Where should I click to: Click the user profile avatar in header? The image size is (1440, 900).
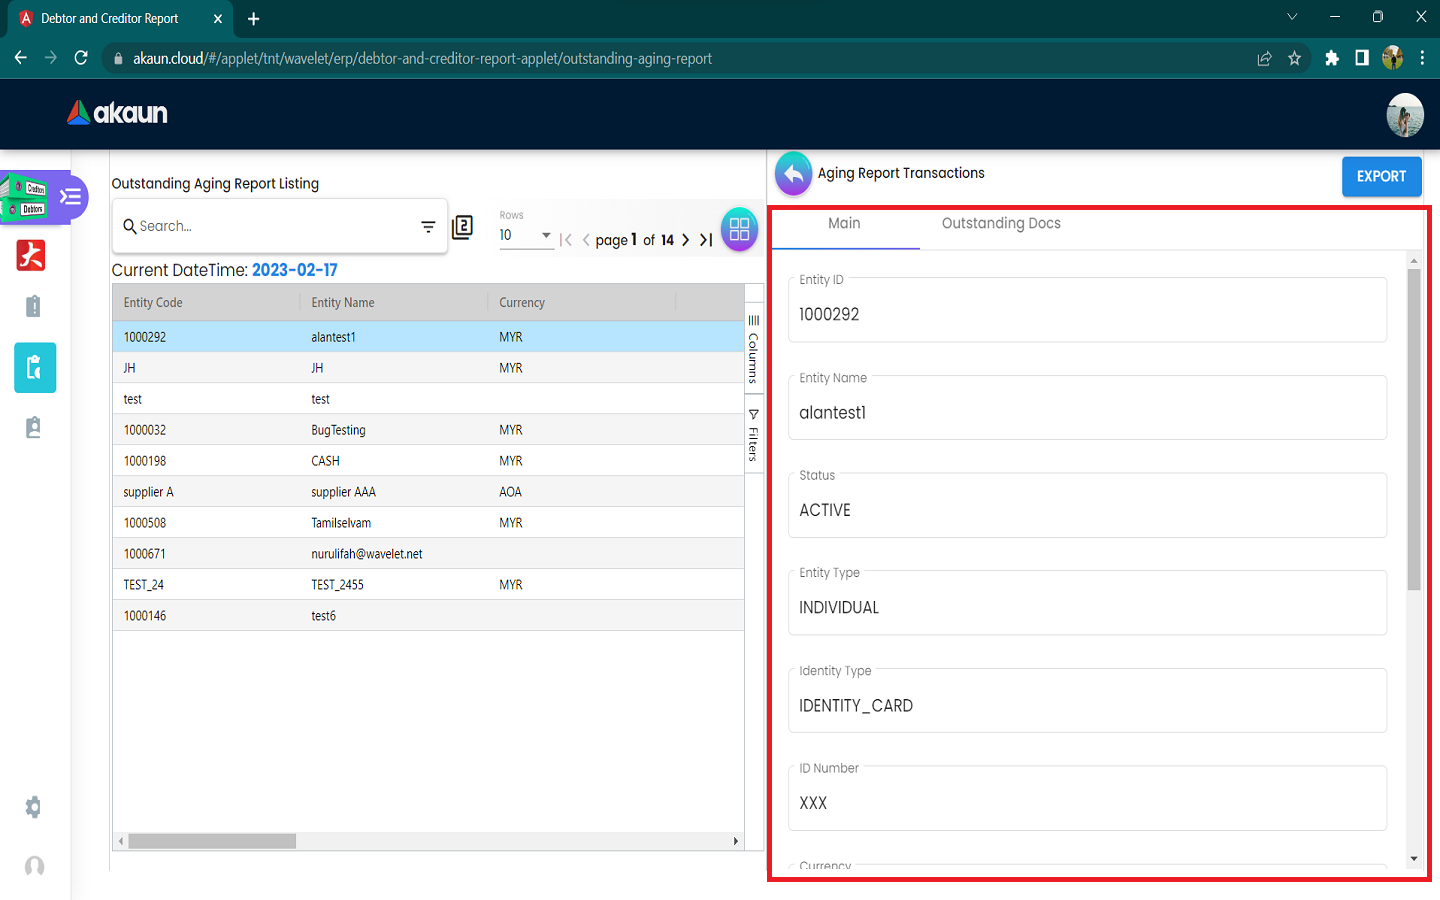pyautogui.click(x=1404, y=115)
